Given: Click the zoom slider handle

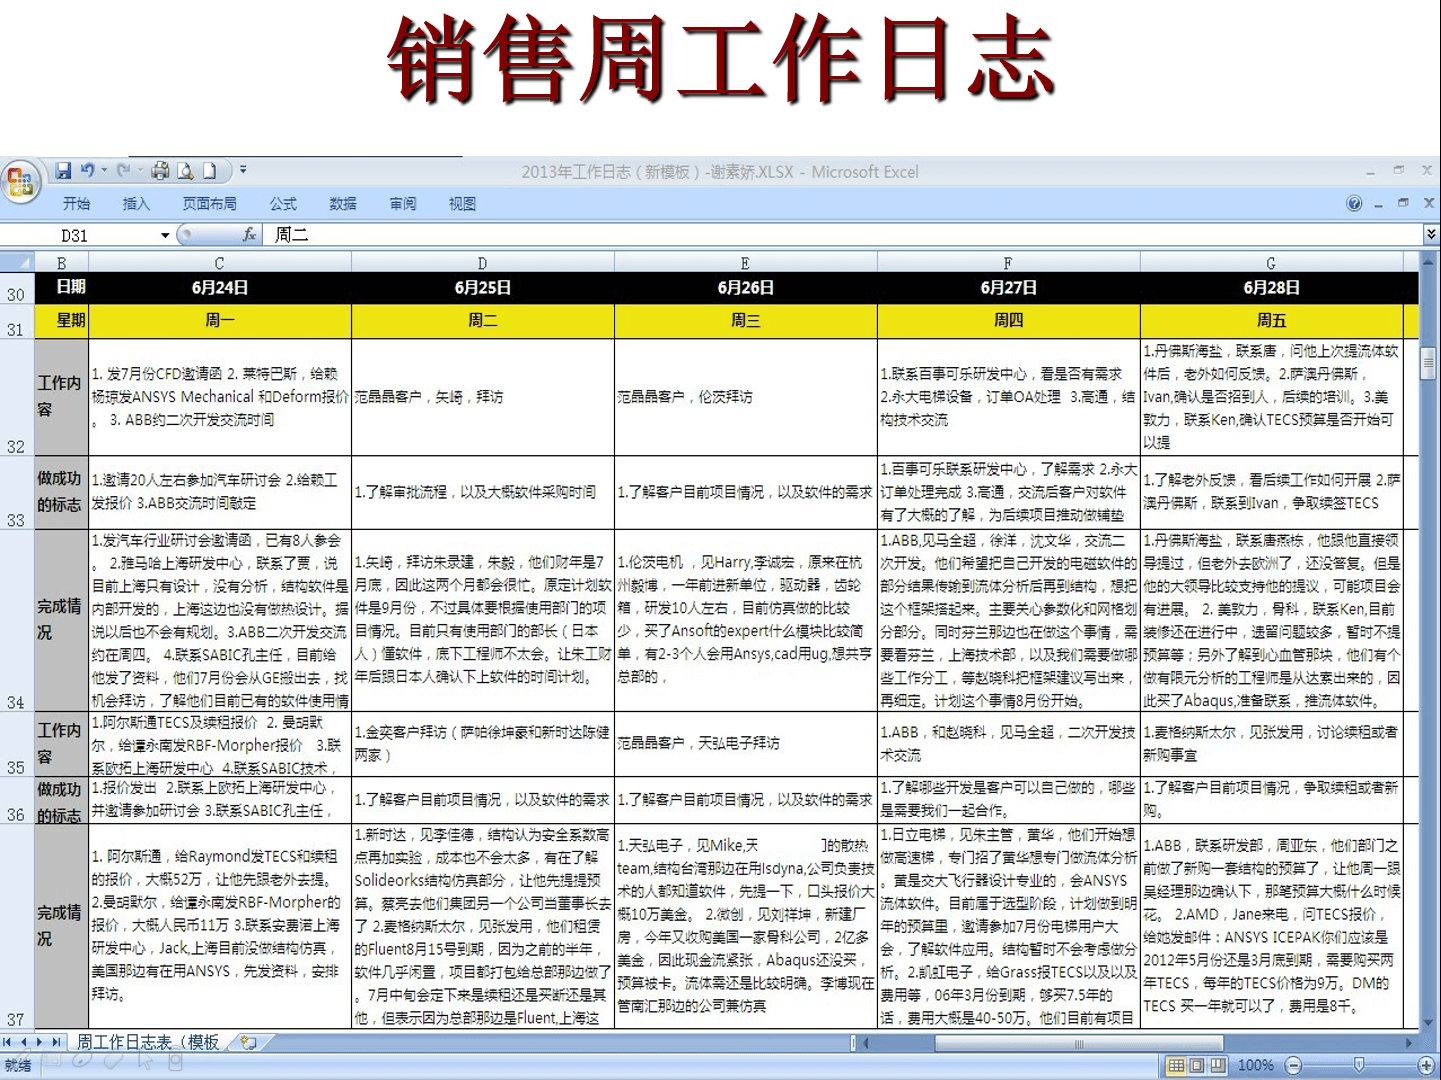Looking at the screenshot, I should 1359,1066.
